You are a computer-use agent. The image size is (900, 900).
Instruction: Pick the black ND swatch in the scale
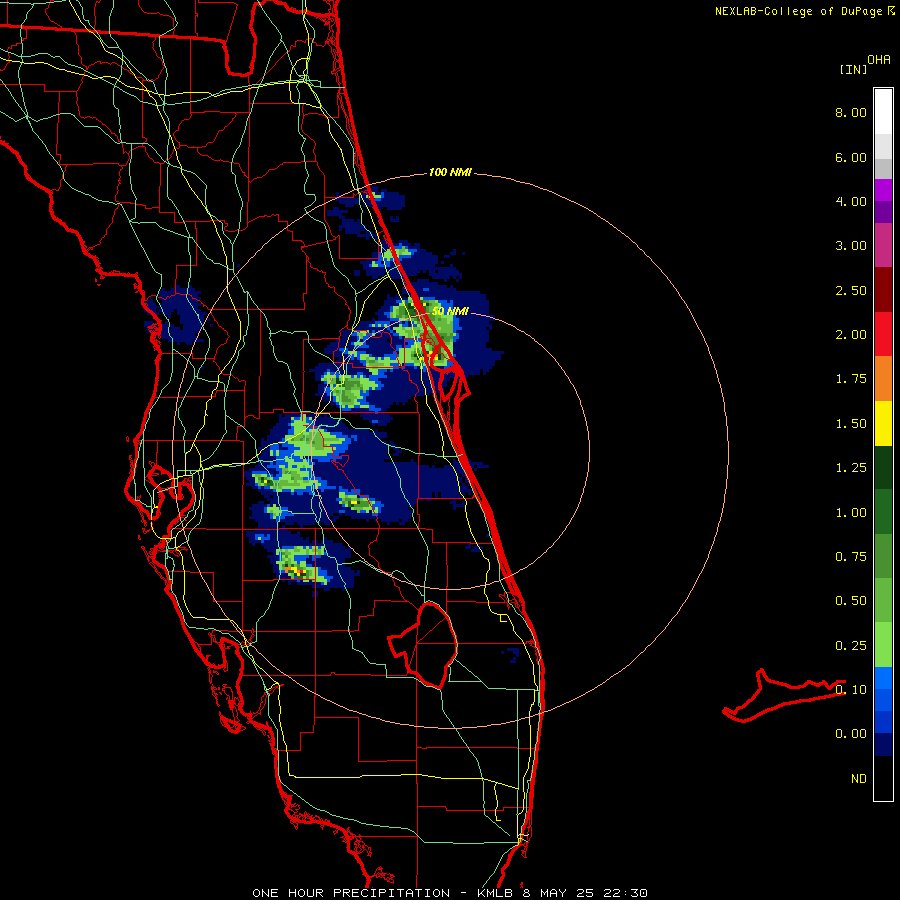click(883, 778)
